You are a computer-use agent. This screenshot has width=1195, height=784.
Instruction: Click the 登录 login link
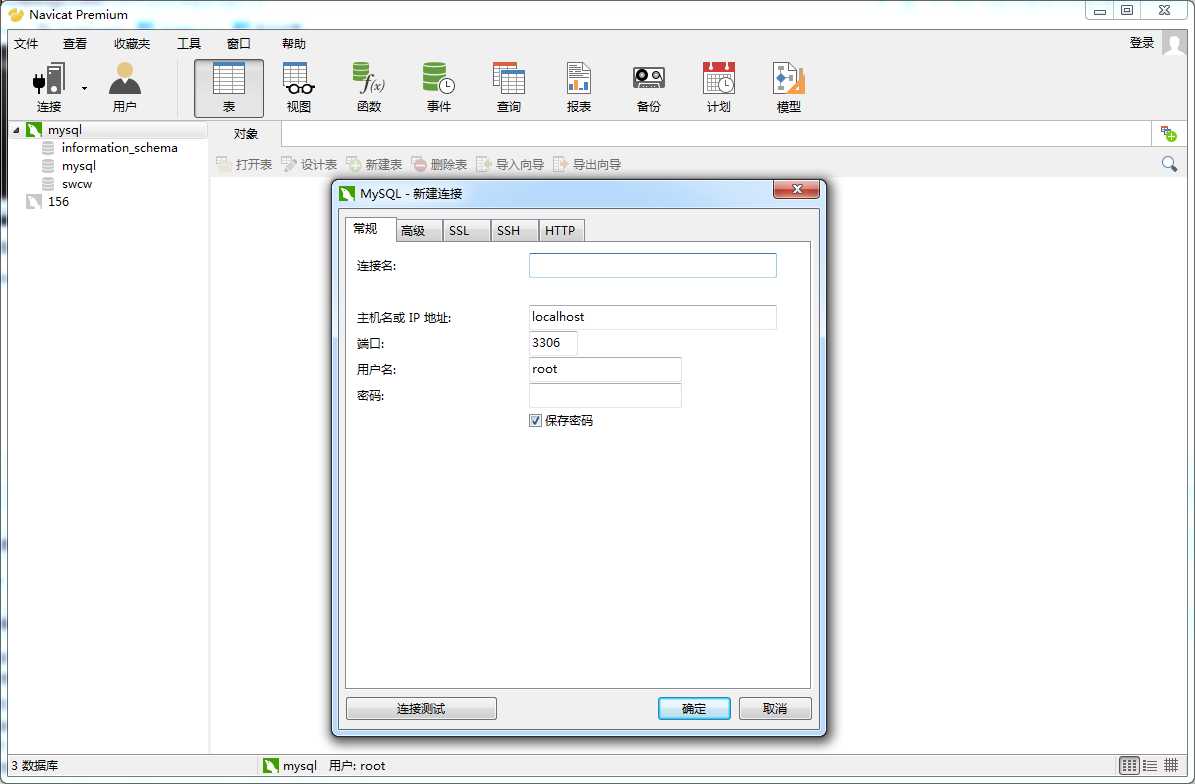pos(1142,43)
